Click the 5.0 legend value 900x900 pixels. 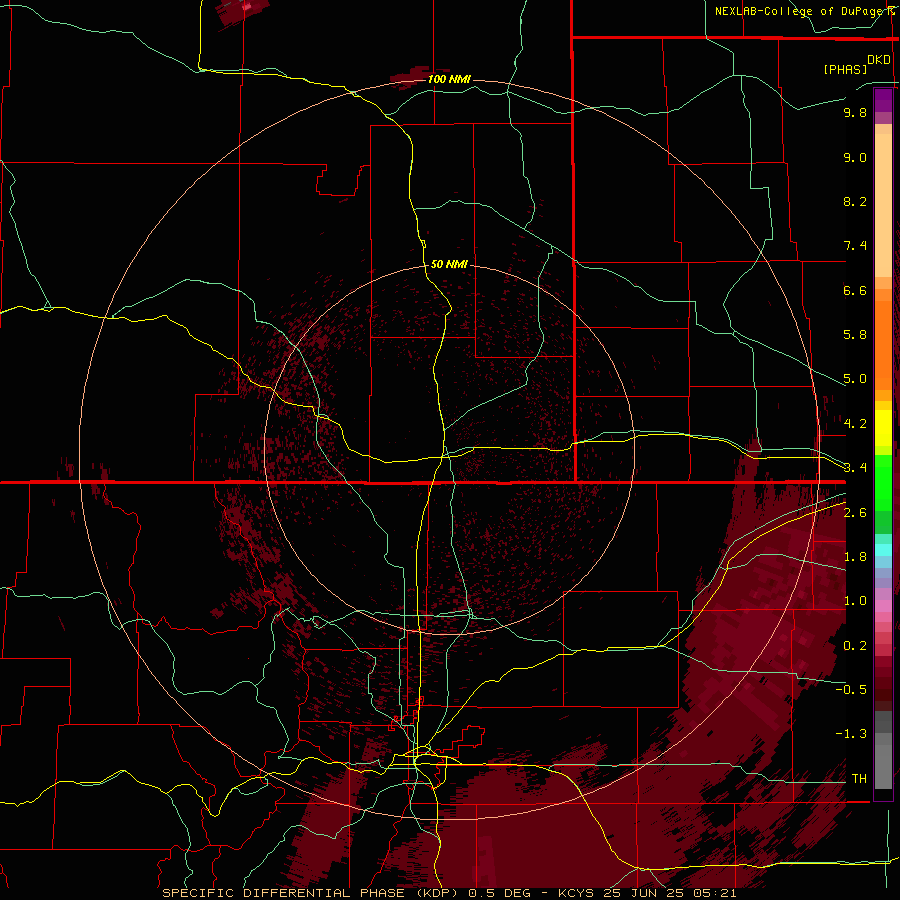click(855, 379)
